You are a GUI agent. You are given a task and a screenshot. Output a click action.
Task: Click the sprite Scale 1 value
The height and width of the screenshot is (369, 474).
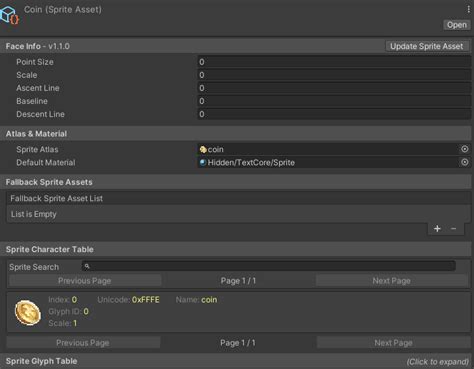(x=75, y=323)
